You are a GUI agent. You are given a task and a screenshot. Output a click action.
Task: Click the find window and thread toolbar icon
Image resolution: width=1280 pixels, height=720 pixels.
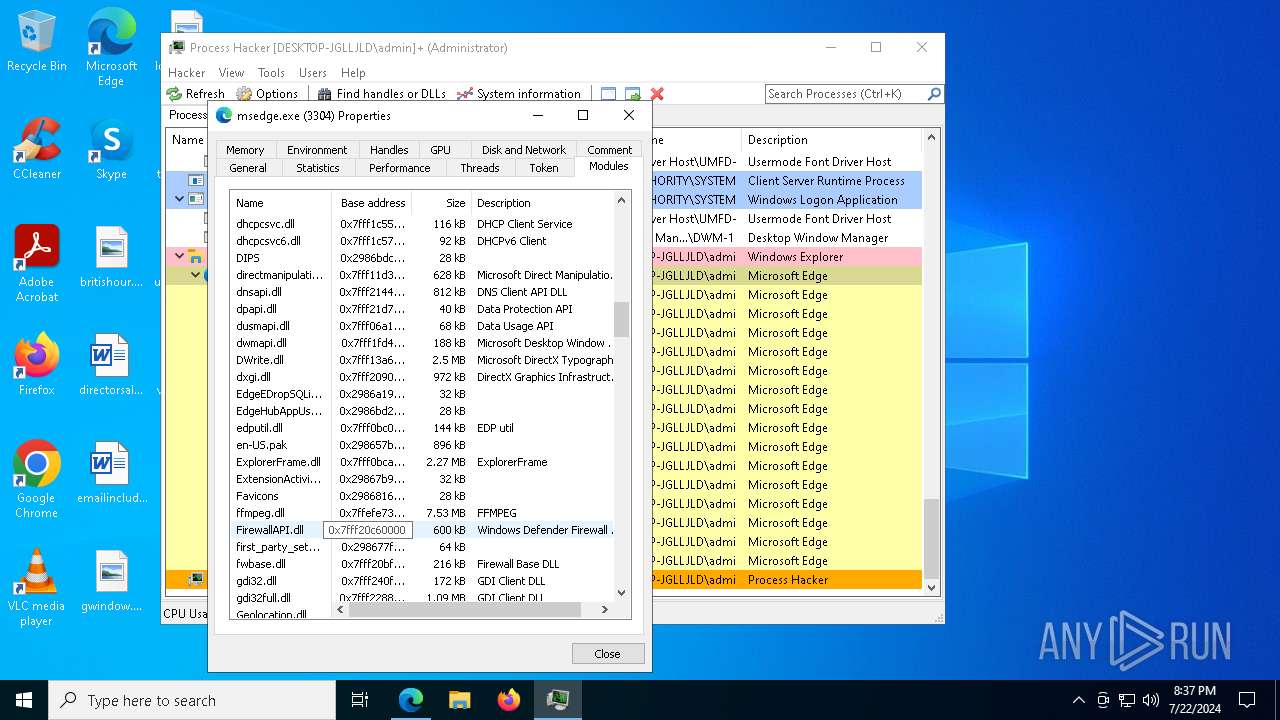pyautogui.click(x=632, y=94)
